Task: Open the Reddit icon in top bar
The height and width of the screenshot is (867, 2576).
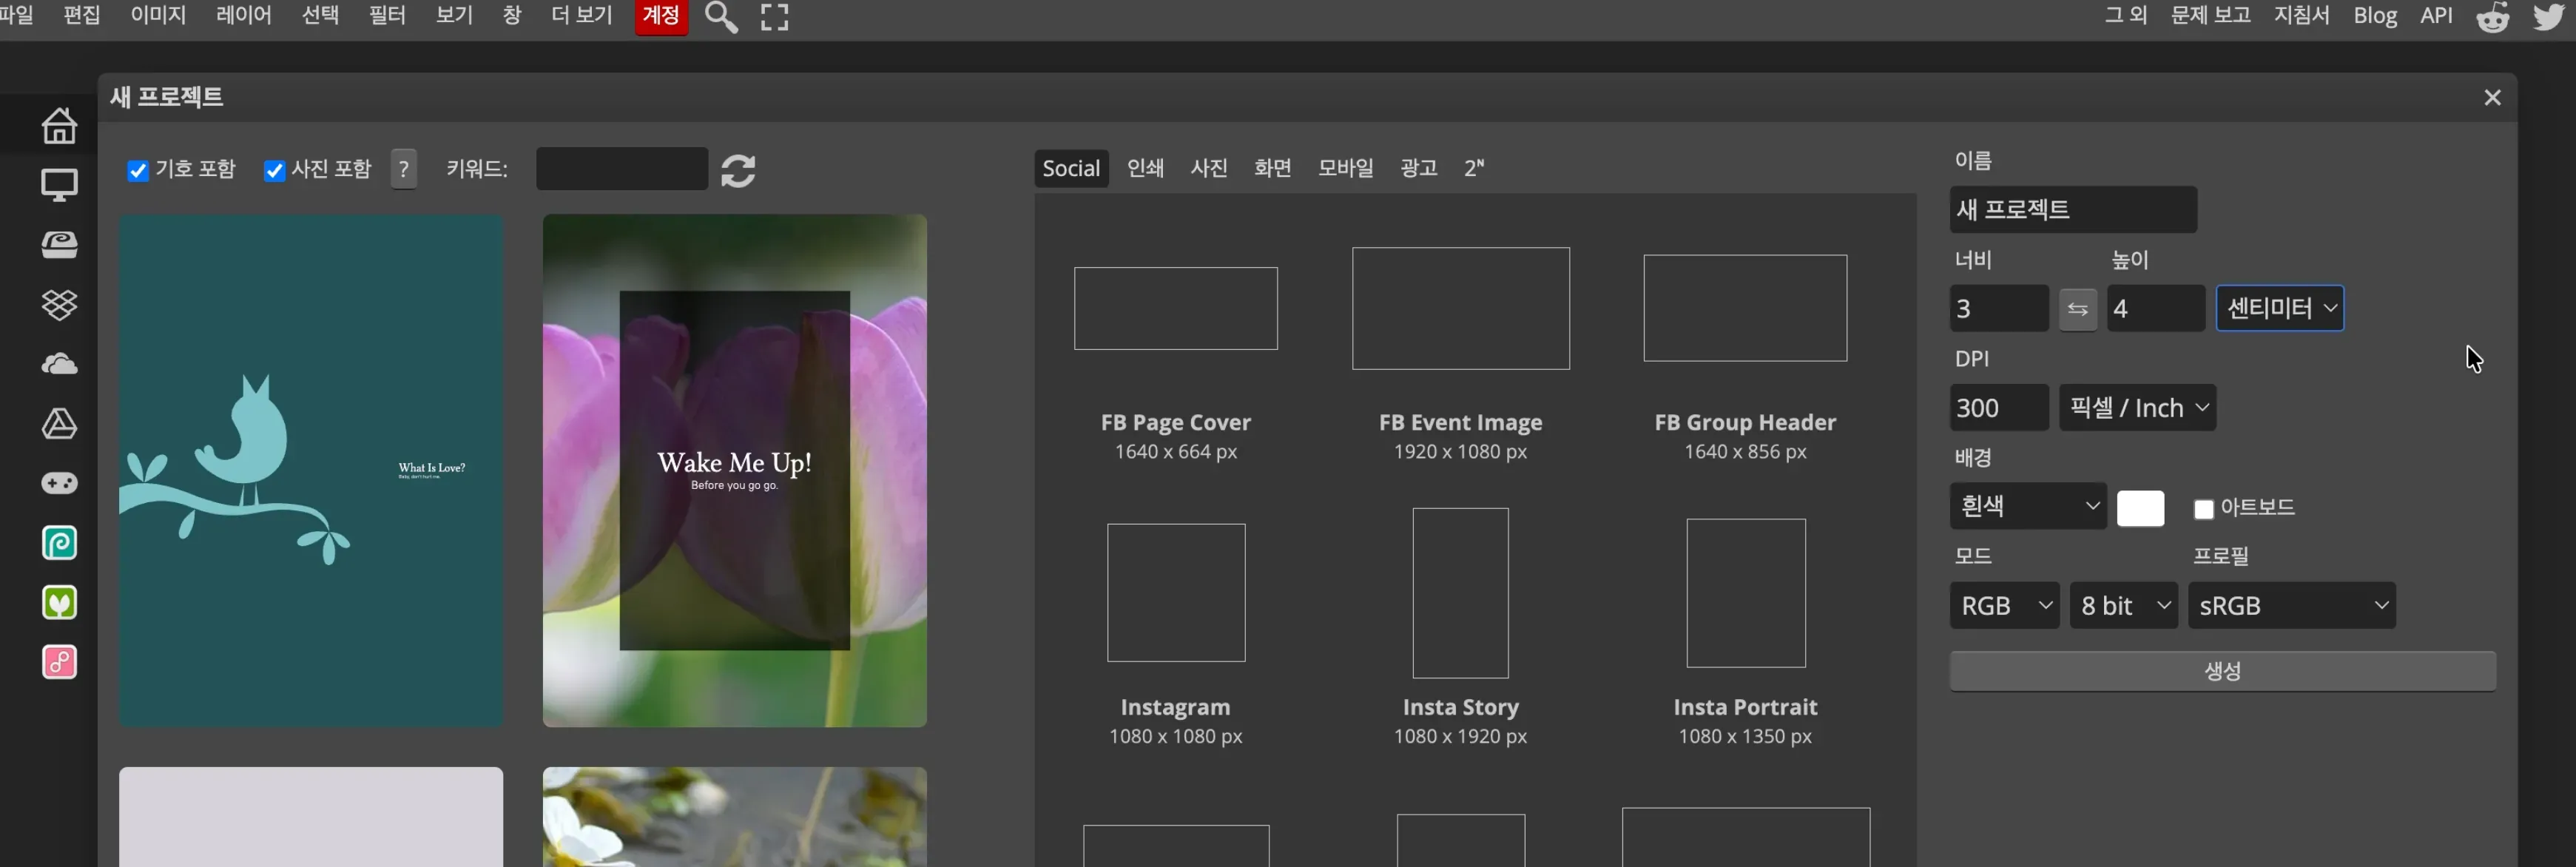Action: tap(2493, 17)
